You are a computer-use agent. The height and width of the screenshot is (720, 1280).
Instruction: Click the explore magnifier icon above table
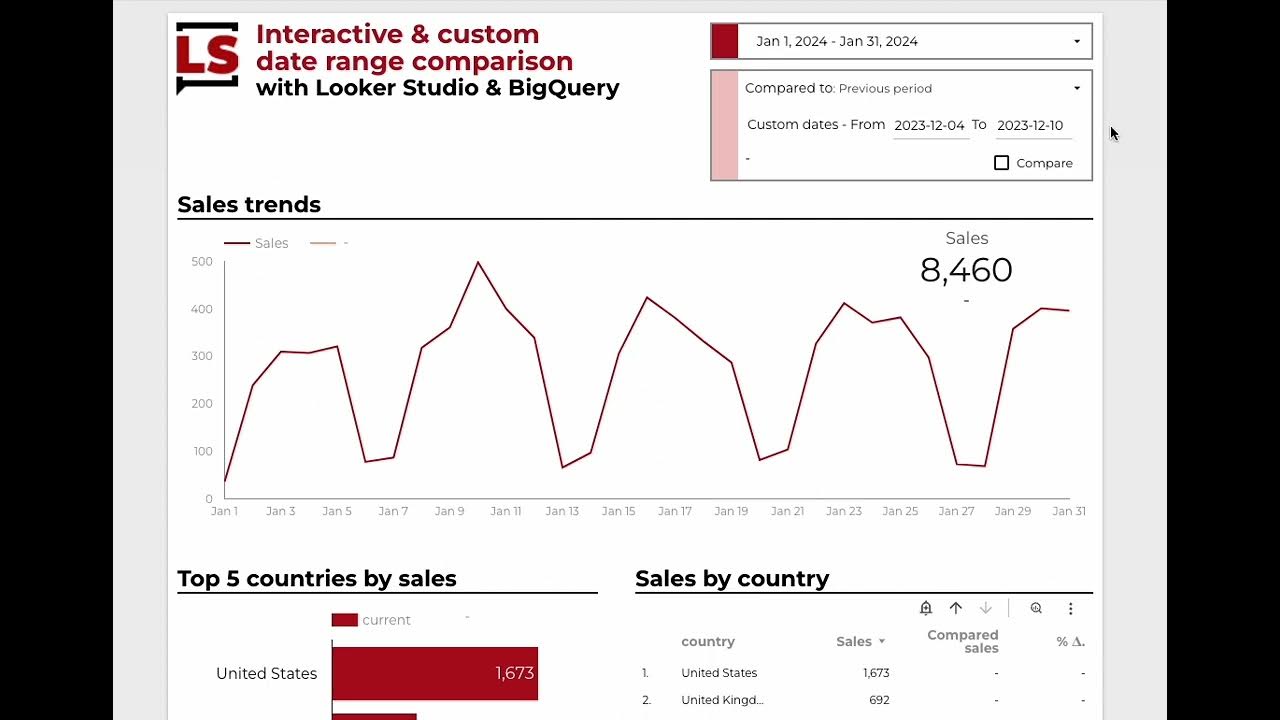pos(1036,608)
